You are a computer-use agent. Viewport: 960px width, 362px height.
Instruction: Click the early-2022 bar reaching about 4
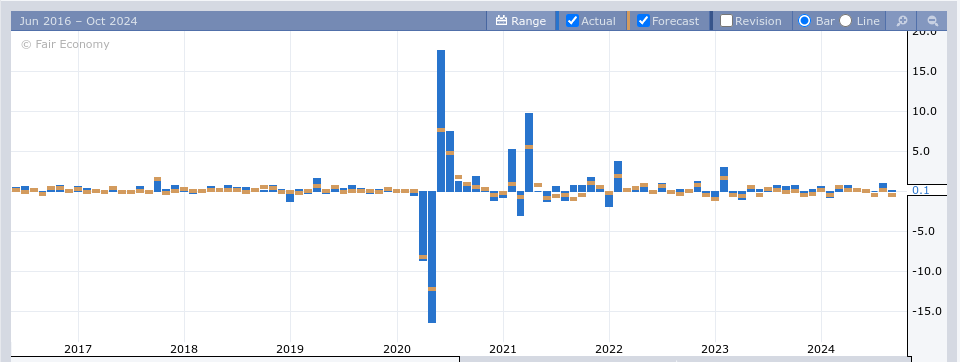point(618,176)
